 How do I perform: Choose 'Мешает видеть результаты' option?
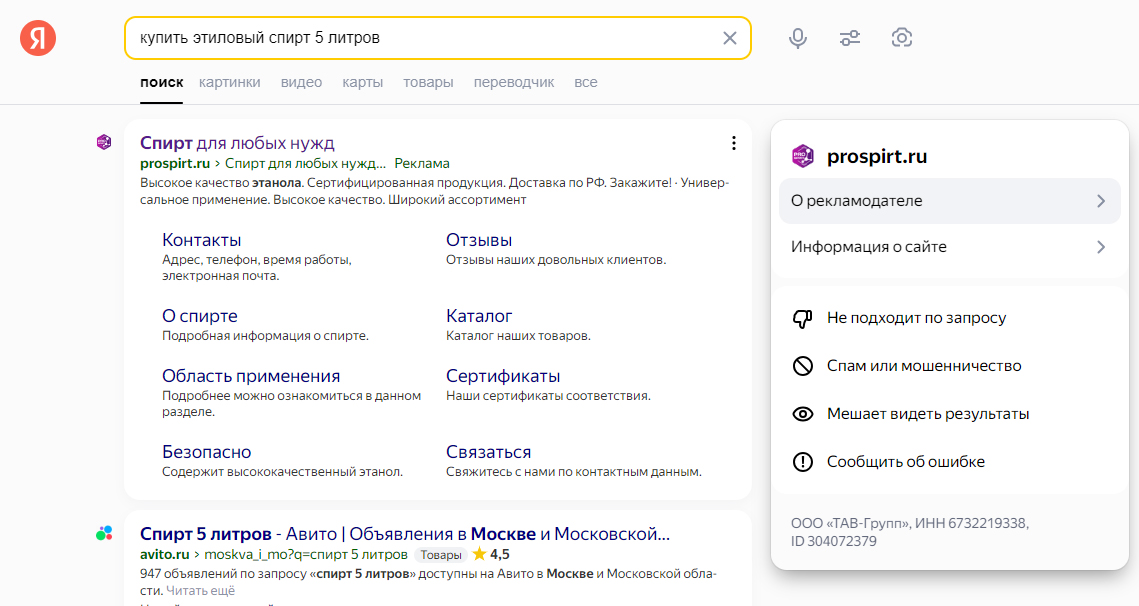[x=928, y=414]
